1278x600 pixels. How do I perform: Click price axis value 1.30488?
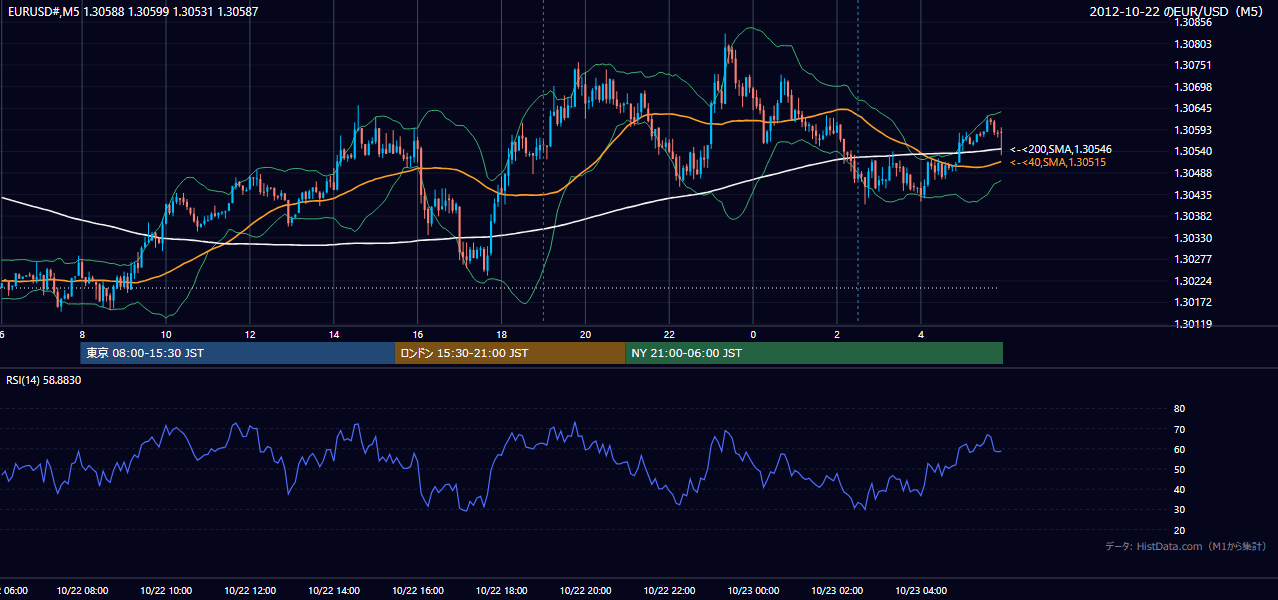pyautogui.click(x=1194, y=173)
